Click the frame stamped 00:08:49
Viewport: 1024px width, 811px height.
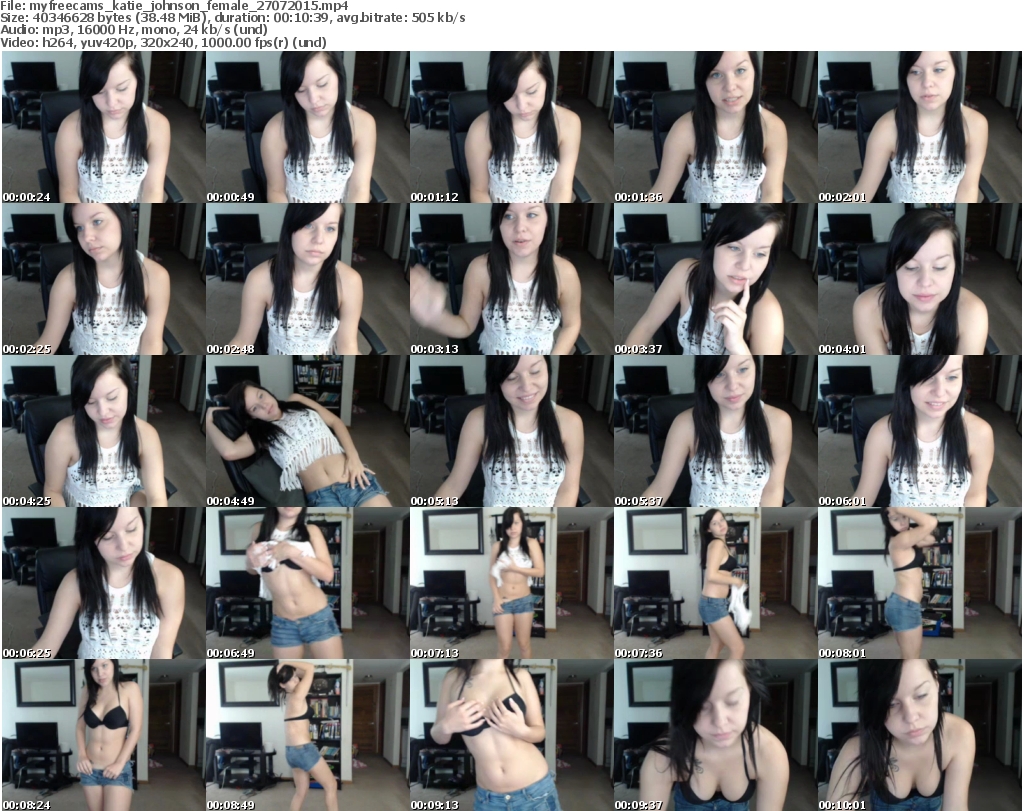pyautogui.click(x=307, y=735)
